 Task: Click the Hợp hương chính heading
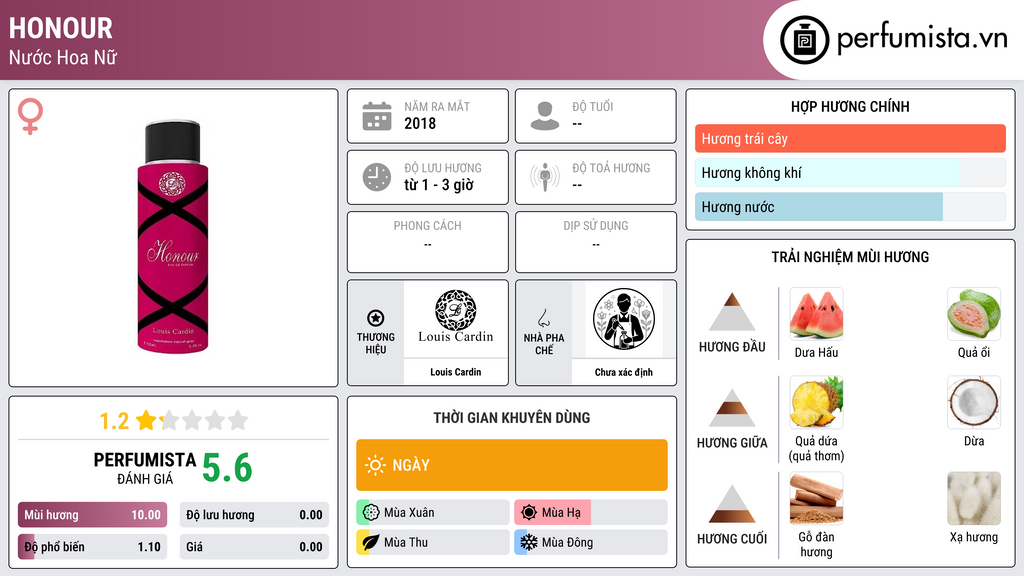(x=850, y=106)
